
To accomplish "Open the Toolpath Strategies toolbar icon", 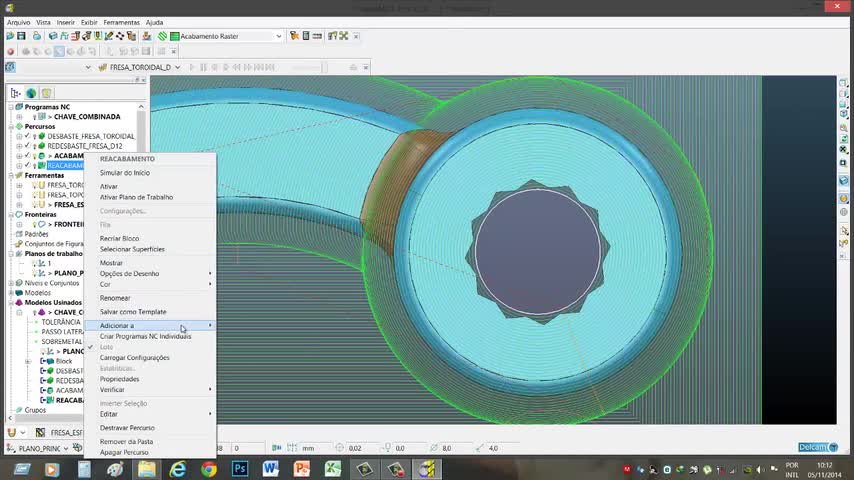I will 147,36.
